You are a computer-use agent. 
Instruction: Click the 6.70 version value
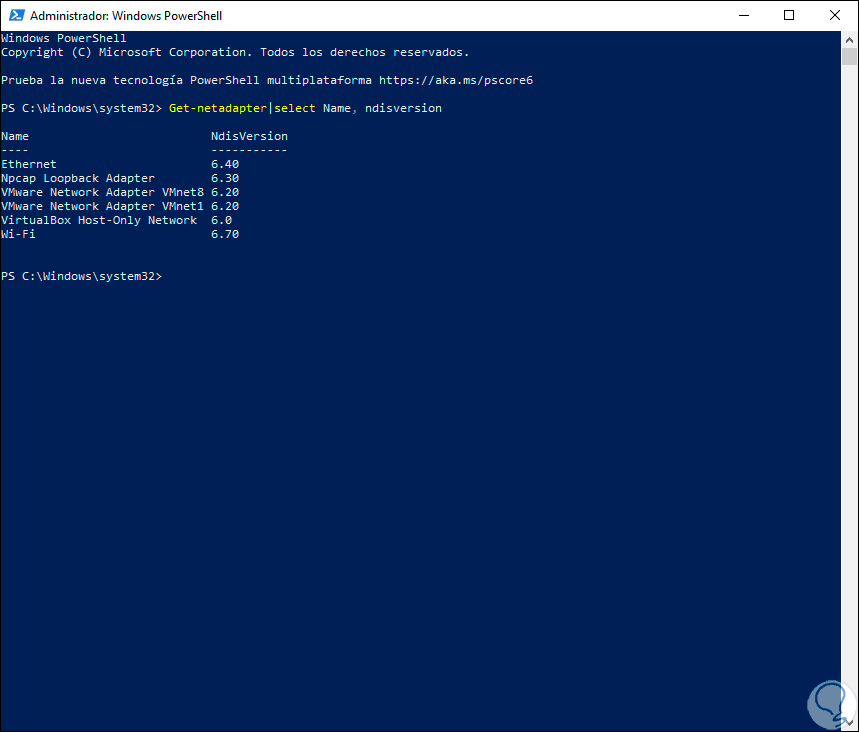[225, 235]
